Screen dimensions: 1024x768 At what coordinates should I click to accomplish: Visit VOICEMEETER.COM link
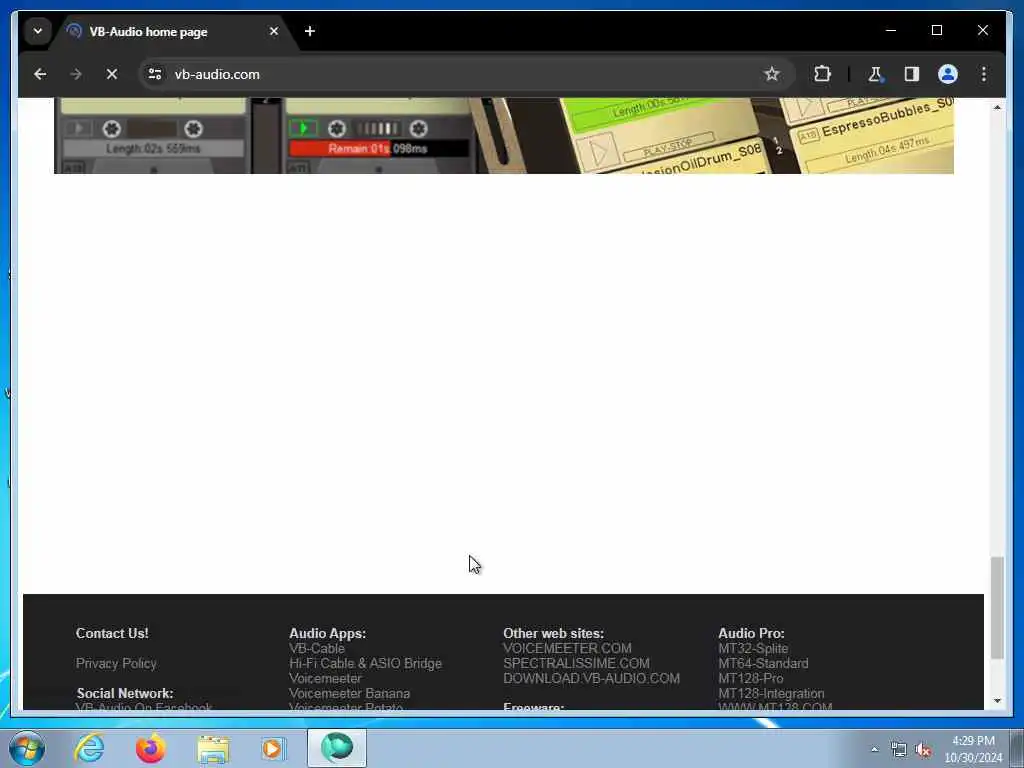(567, 648)
